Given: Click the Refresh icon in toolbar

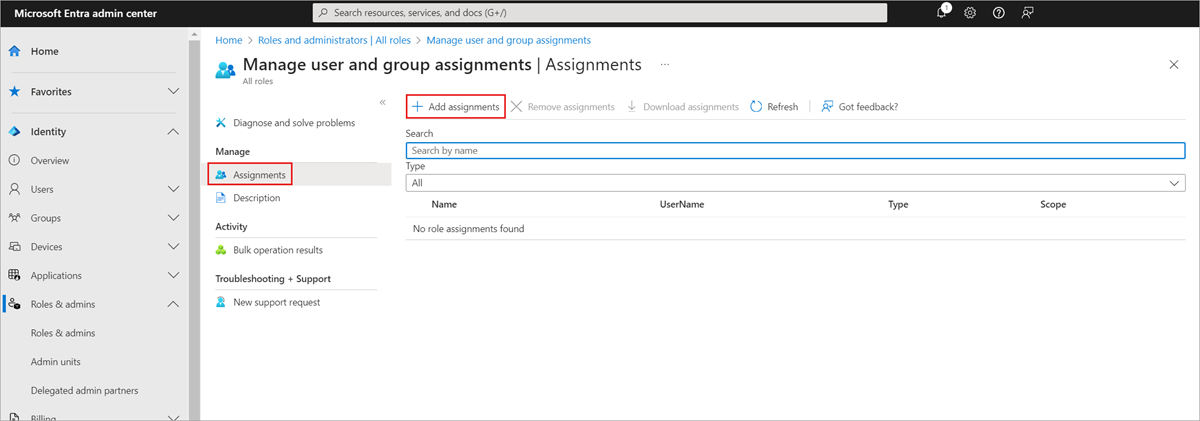Looking at the screenshot, I should click(x=756, y=107).
